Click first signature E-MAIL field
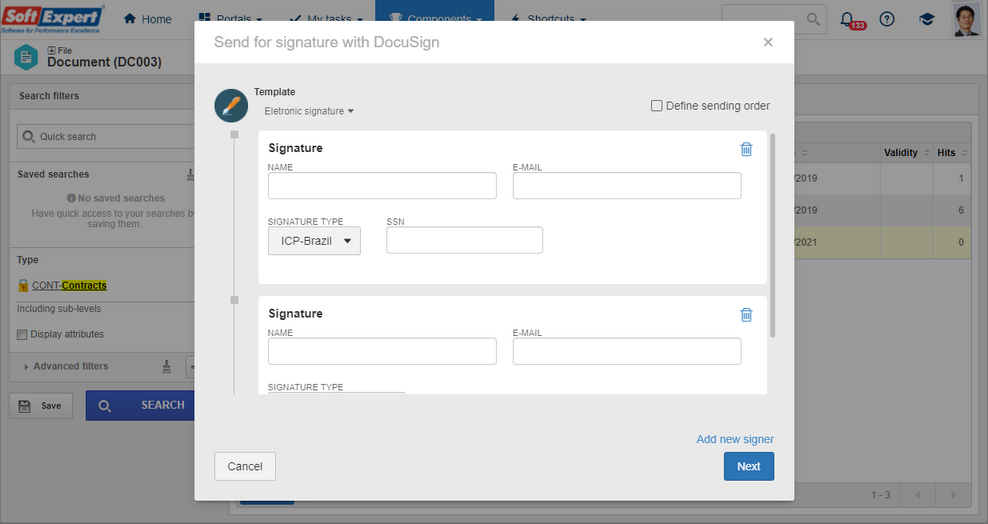This screenshot has width=988, height=524. point(627,186)
